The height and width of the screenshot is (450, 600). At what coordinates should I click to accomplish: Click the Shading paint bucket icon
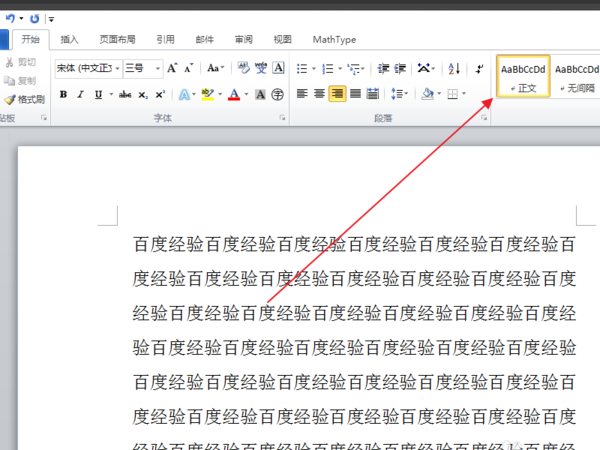(x=427, y=94)
